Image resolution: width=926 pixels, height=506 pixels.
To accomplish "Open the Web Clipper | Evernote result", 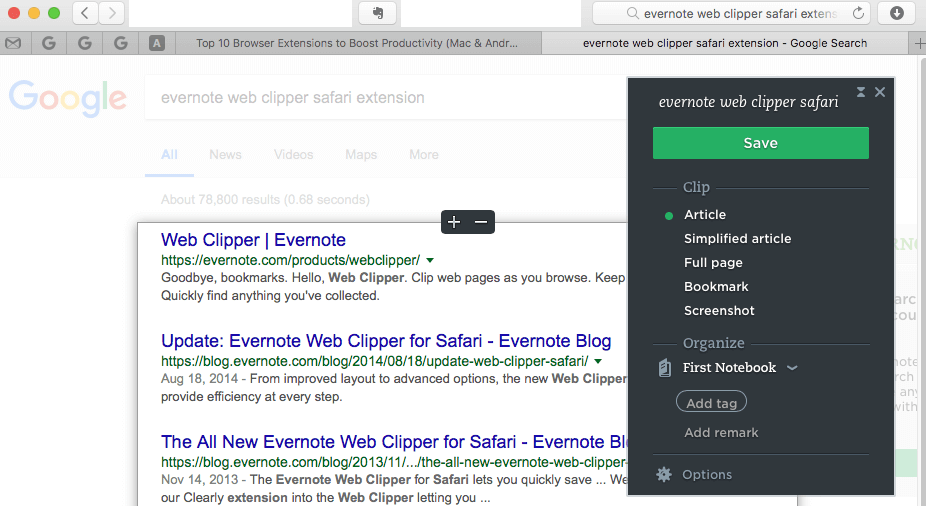I will [253, 240].
